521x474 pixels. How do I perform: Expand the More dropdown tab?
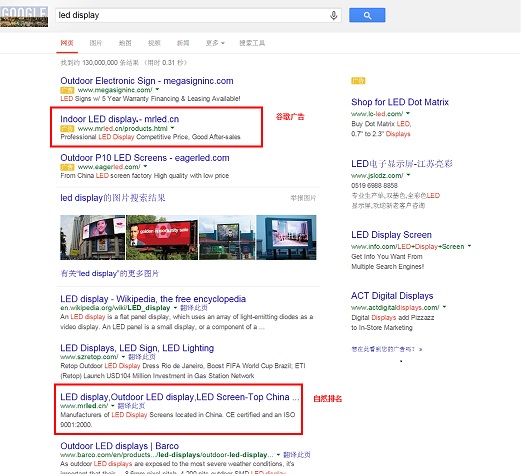(215, 43)
